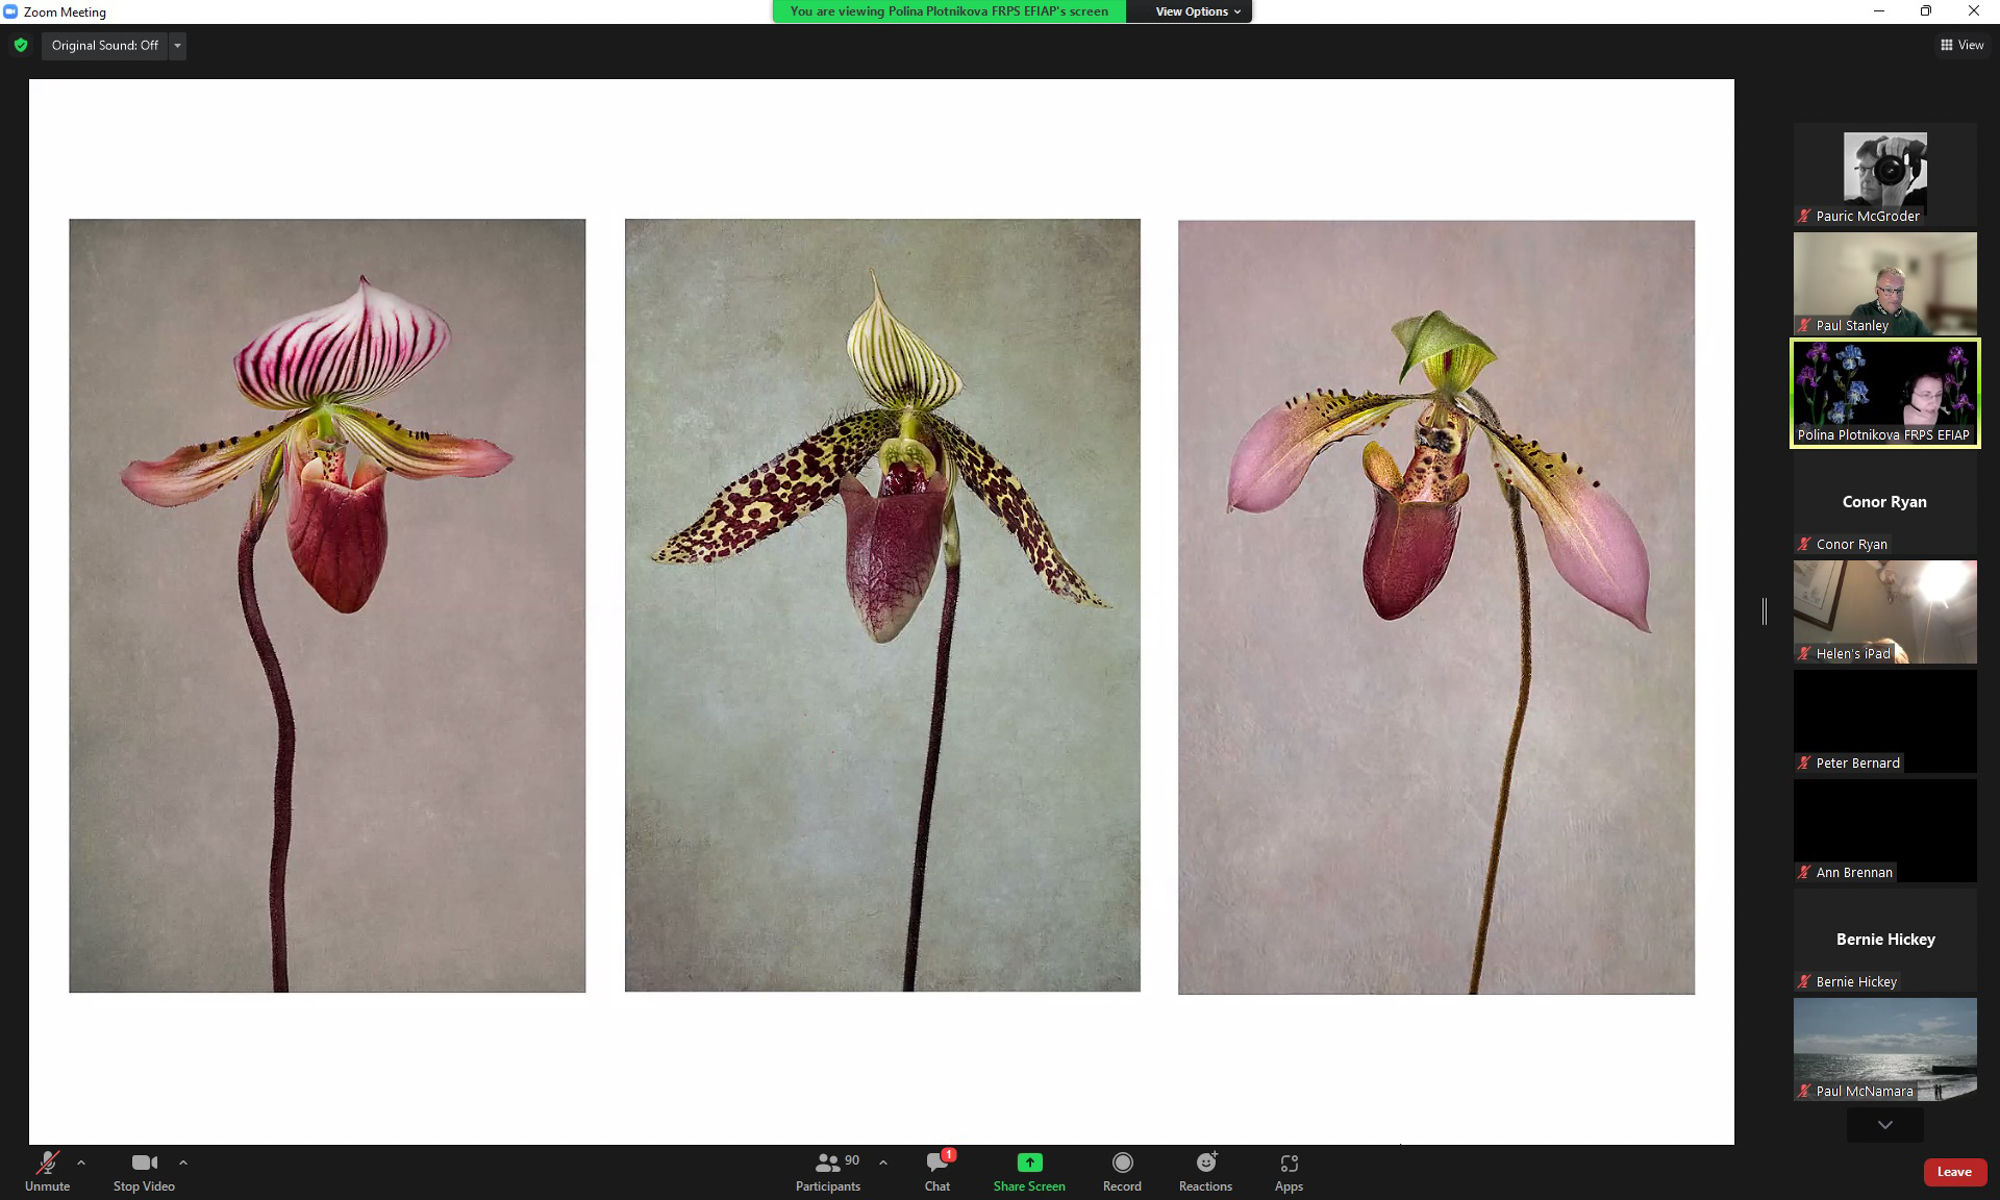Click the Share Screen button
This screenshot has height=1200, width=2000.
[1029, 1171]
